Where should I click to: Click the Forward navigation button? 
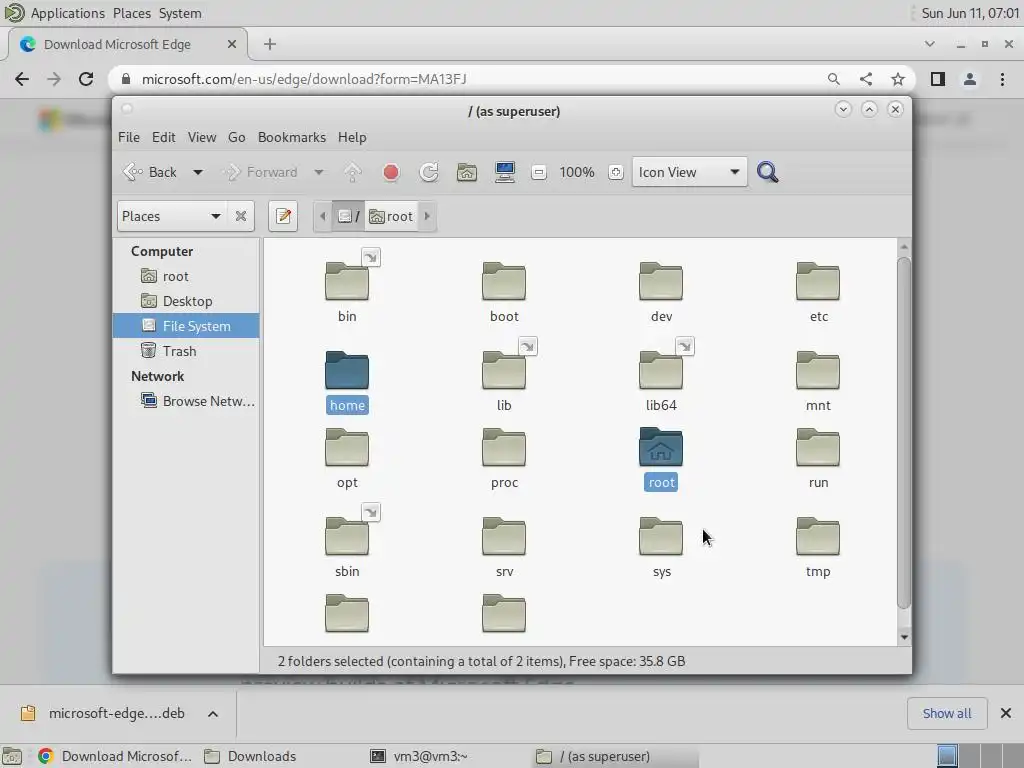261,172
